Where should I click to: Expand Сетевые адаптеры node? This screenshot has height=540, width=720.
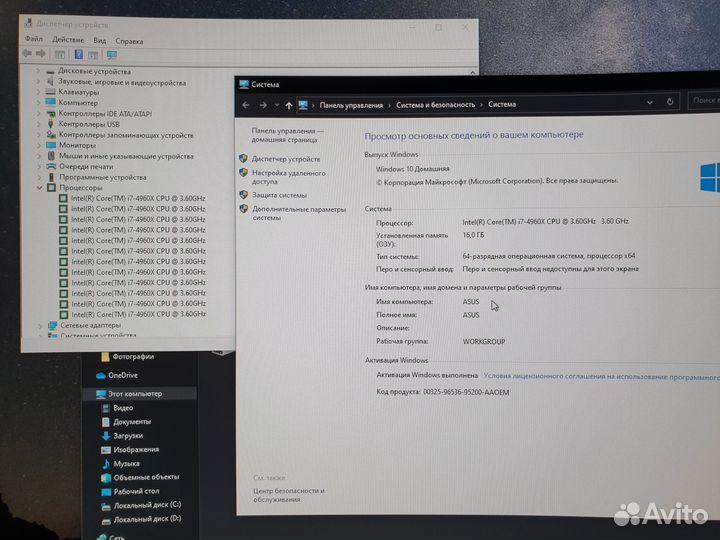click(40, 326)
